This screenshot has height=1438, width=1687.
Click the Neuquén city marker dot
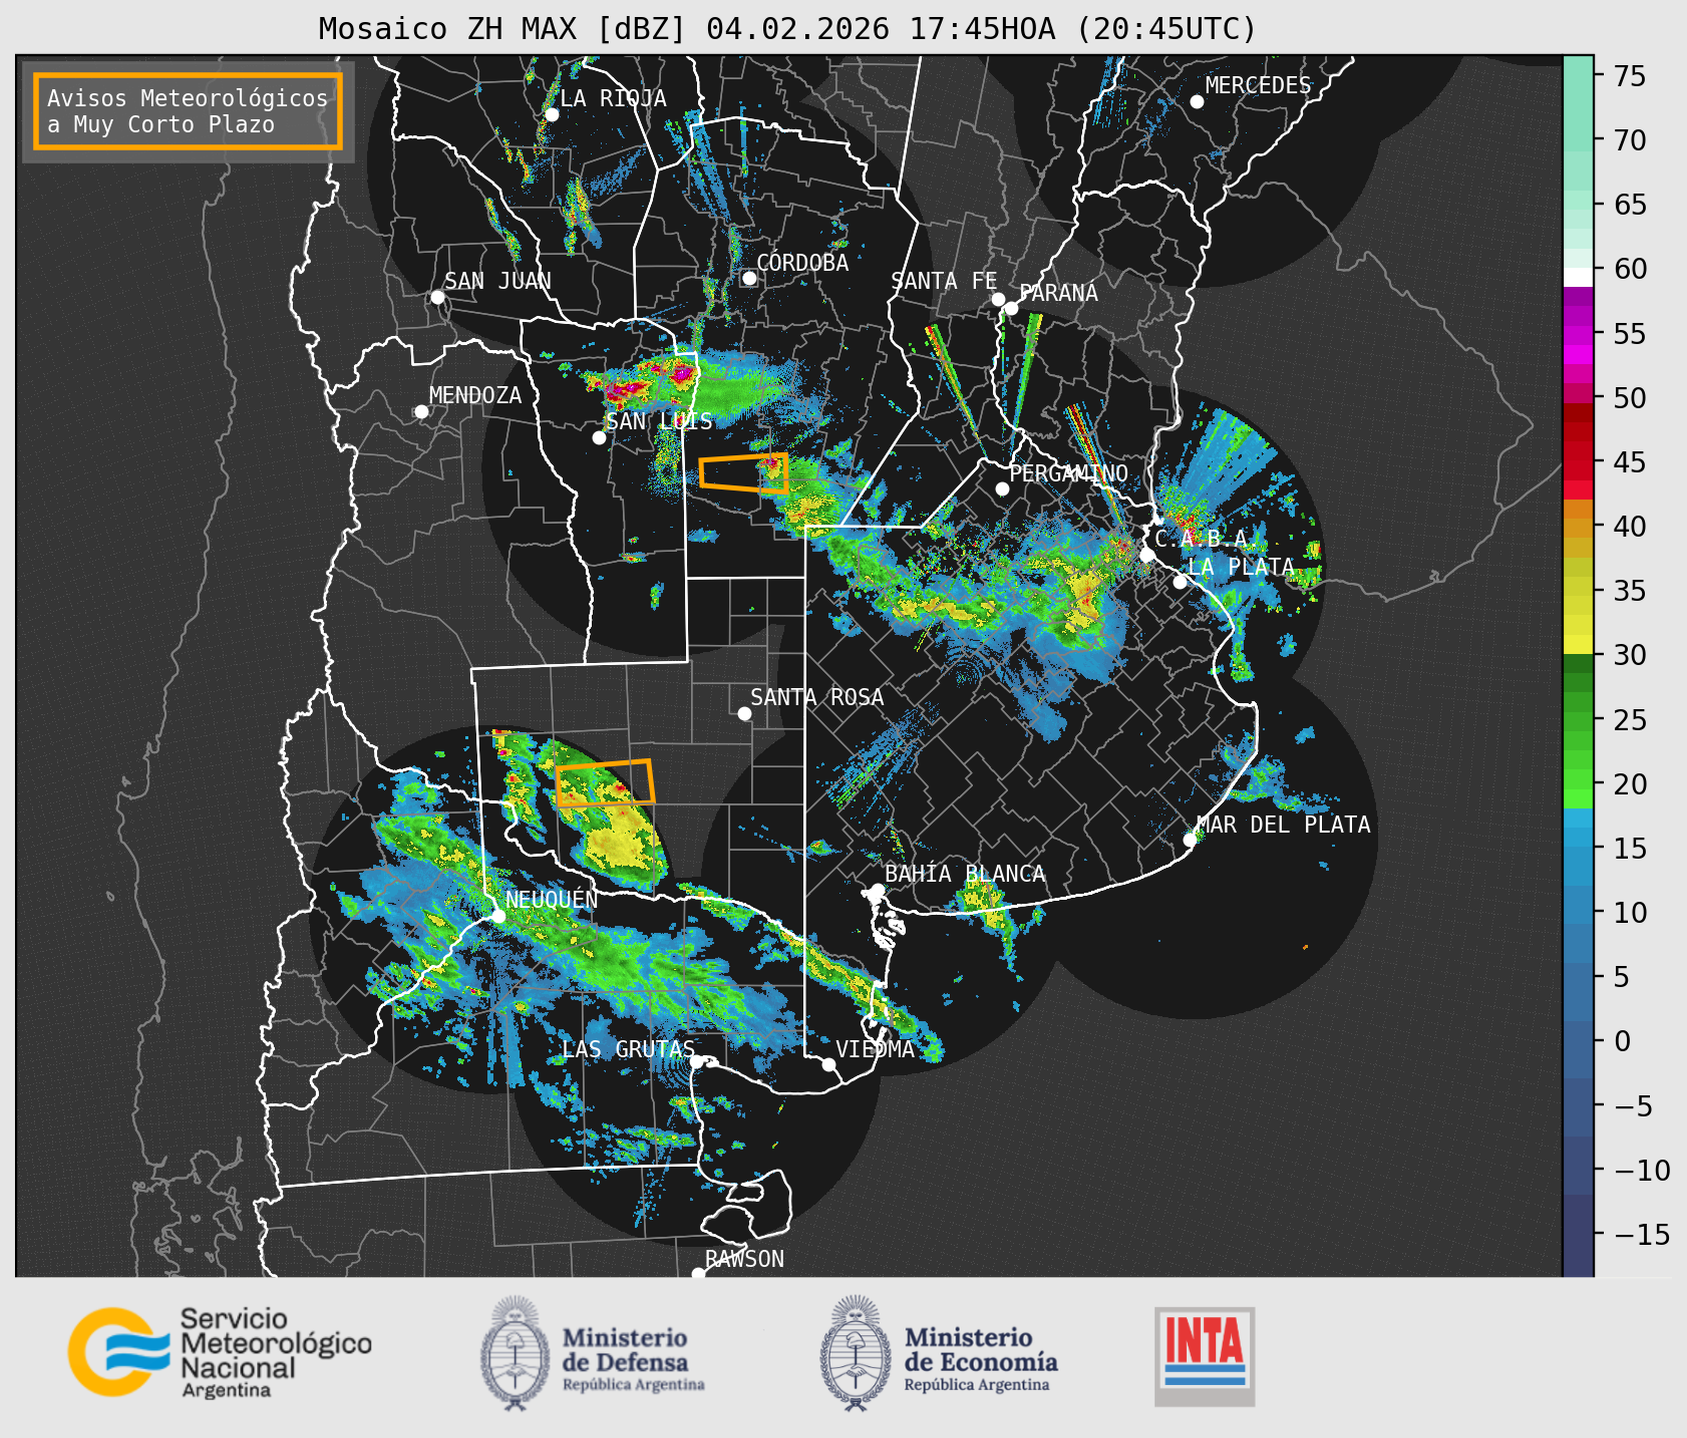tap(498, 915)
